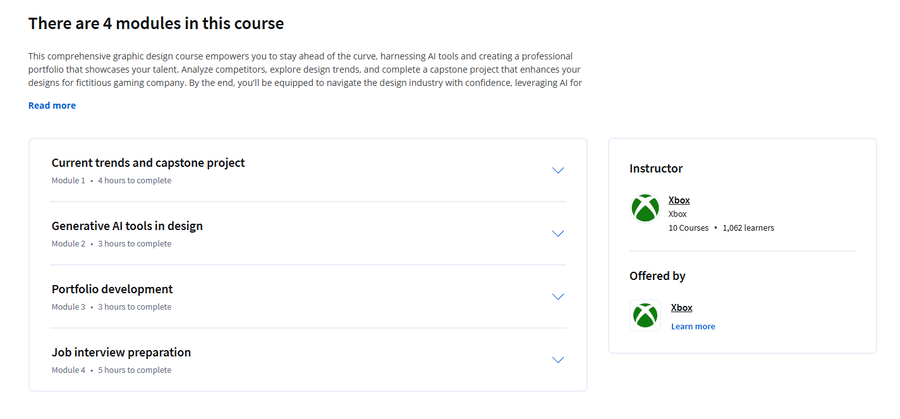Click Module 4 5 hours to complete text

(x=111, y=370)
